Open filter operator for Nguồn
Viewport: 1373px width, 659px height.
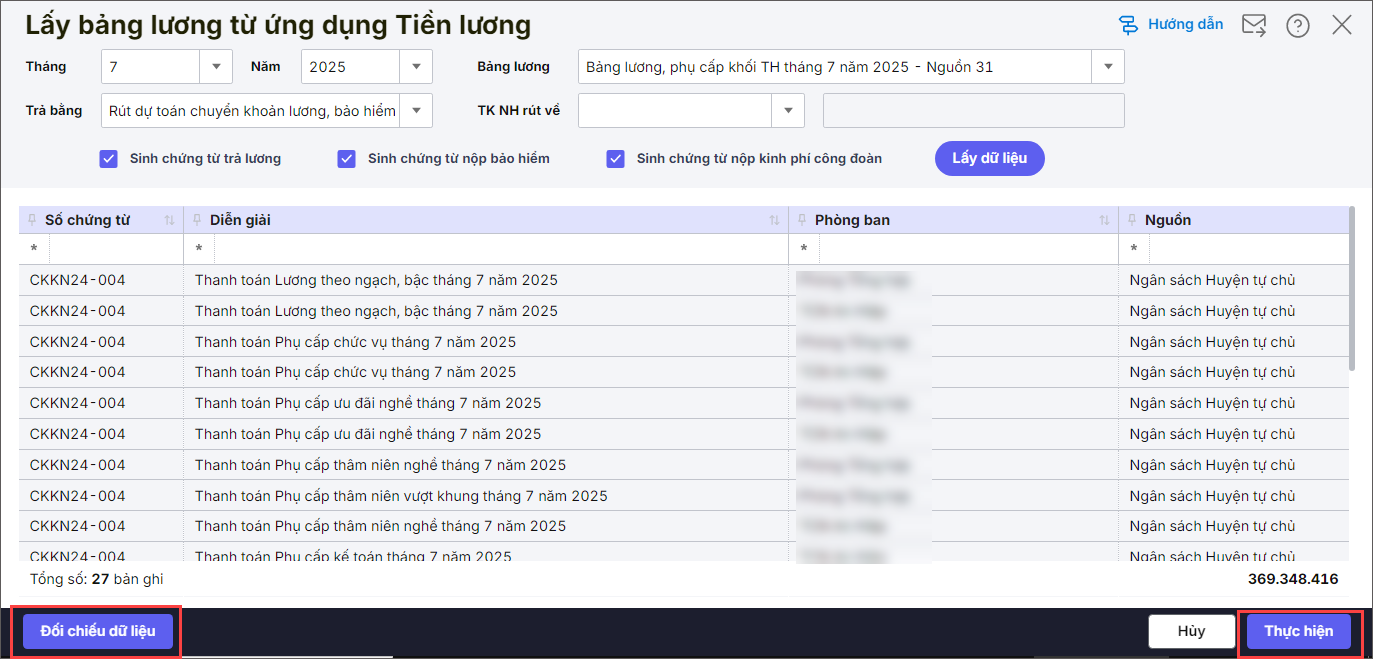(x=1134, y=249)
